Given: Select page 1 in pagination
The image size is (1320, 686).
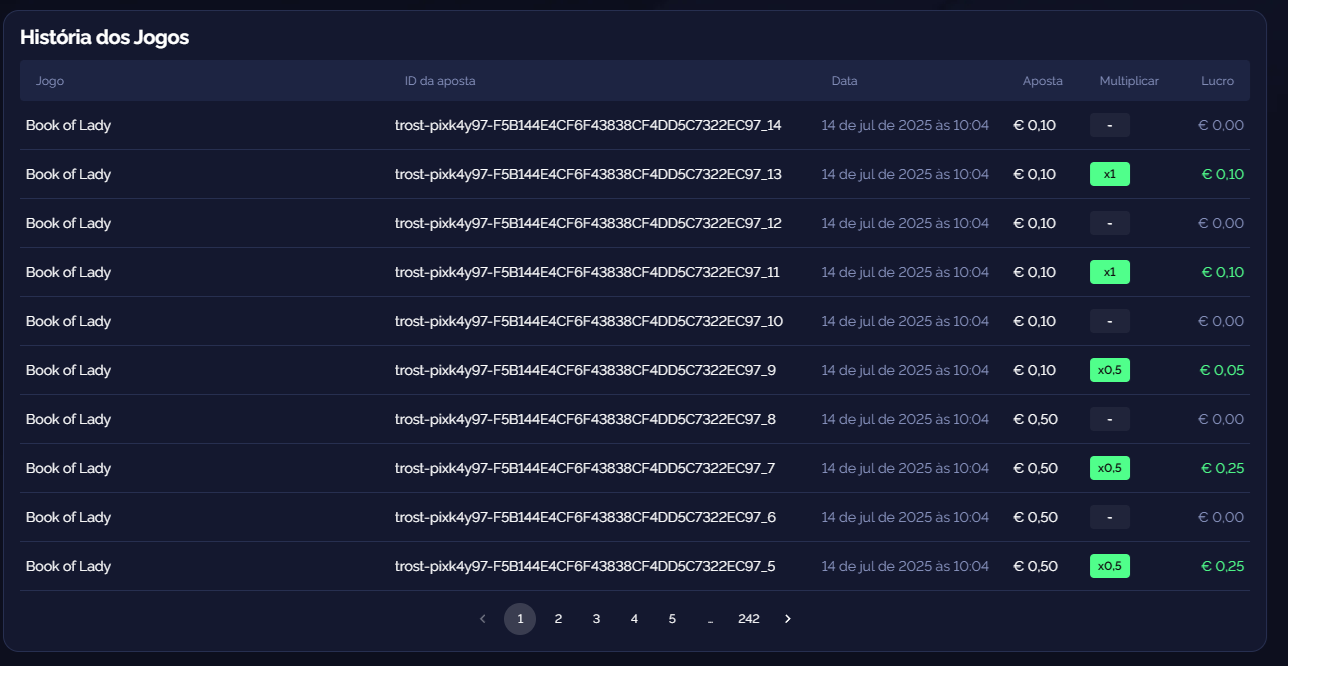Looking at the screenshot, I should (520, 619).
